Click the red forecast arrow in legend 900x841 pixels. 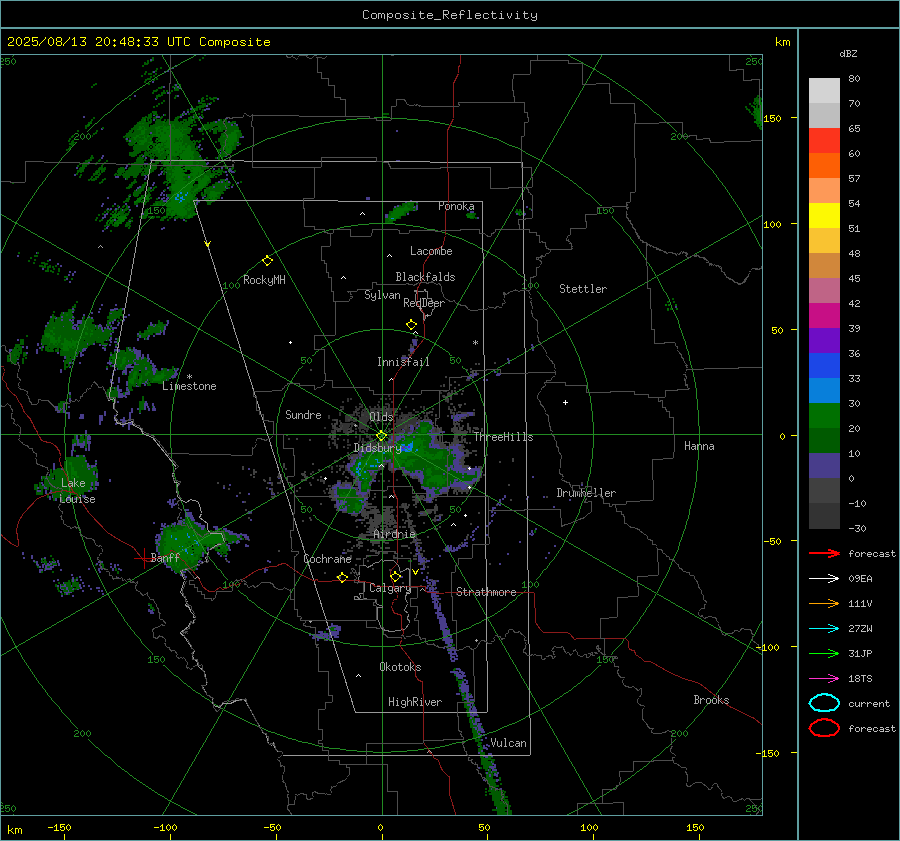(x=824, y=553)
